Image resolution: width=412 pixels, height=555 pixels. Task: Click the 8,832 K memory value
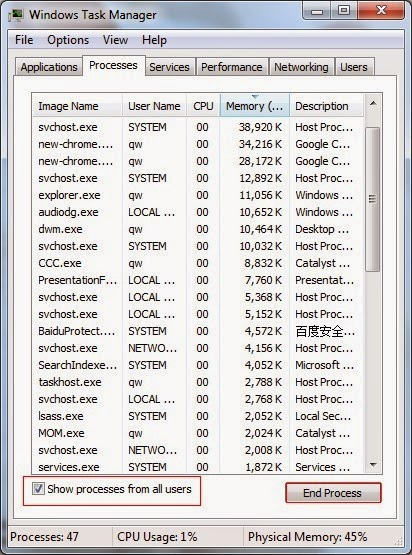click(x=263, y=263)
